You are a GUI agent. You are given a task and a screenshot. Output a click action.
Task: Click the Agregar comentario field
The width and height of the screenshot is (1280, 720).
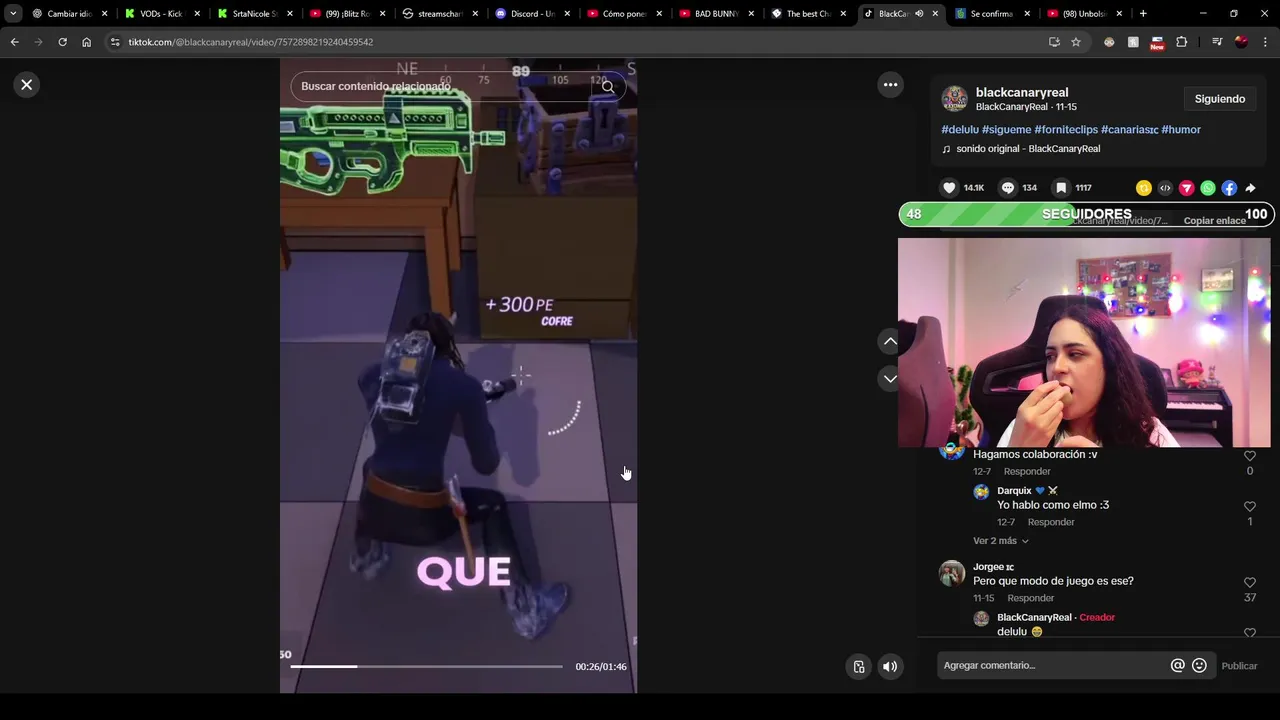click(x=1053, y=666)
